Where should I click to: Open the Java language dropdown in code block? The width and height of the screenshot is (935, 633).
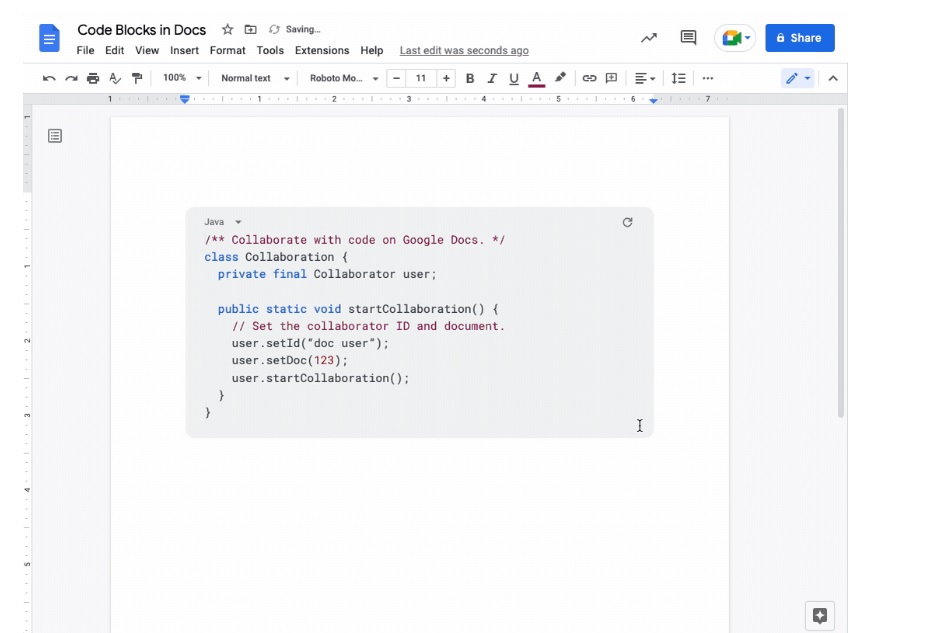(x=222, y=222)
